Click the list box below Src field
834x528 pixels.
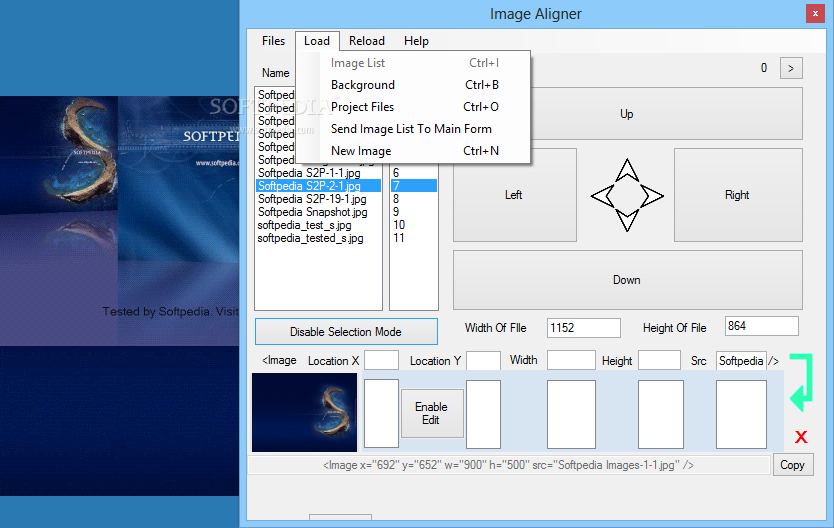click(741, 414)
